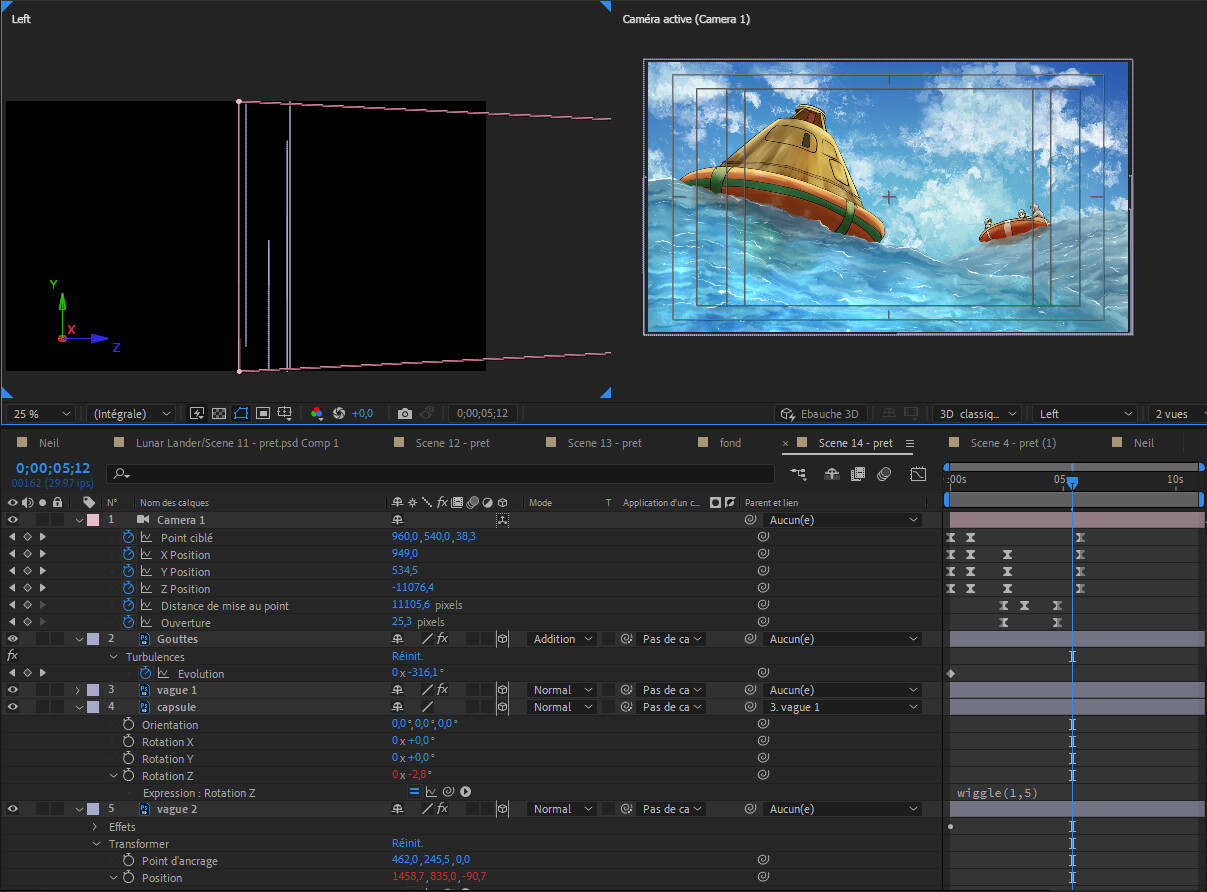Open the resolution dropdown set to Intégrale
Image resolution: width=1207 pixels, height=892 pixels.
pyautogui.click(x=130, y=413)
